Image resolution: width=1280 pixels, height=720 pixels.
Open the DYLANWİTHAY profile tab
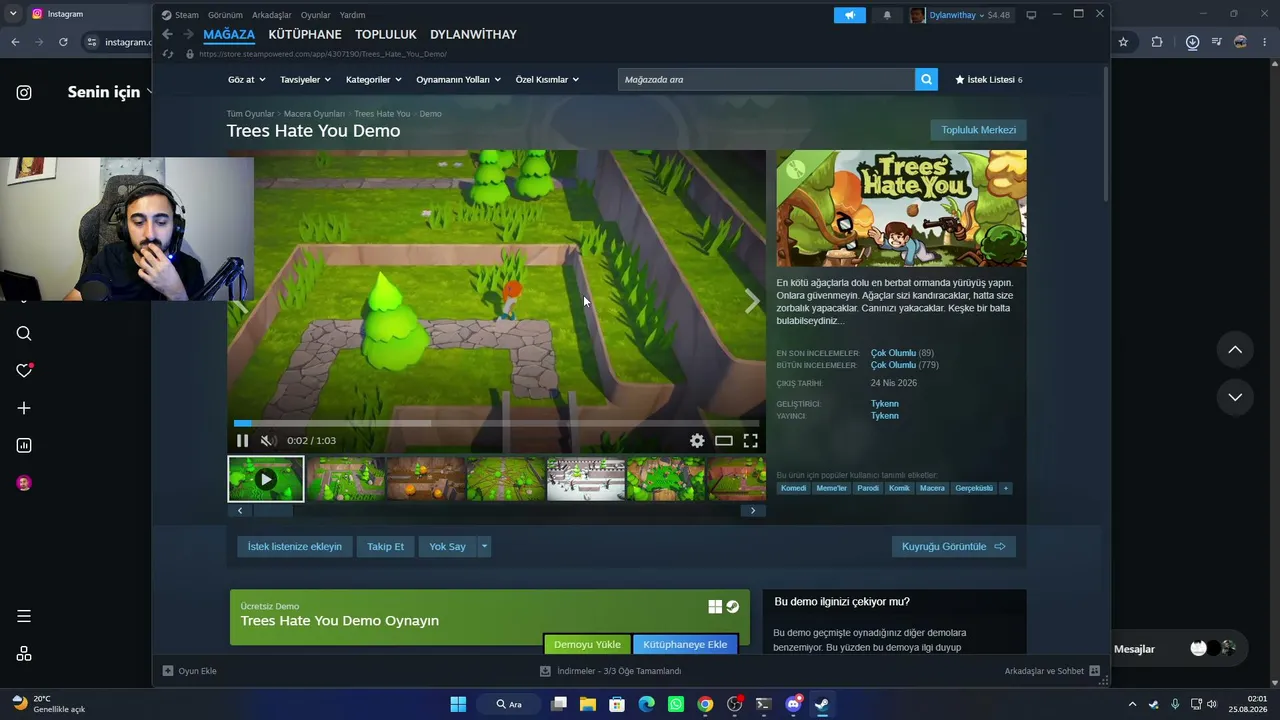(473, 34)
